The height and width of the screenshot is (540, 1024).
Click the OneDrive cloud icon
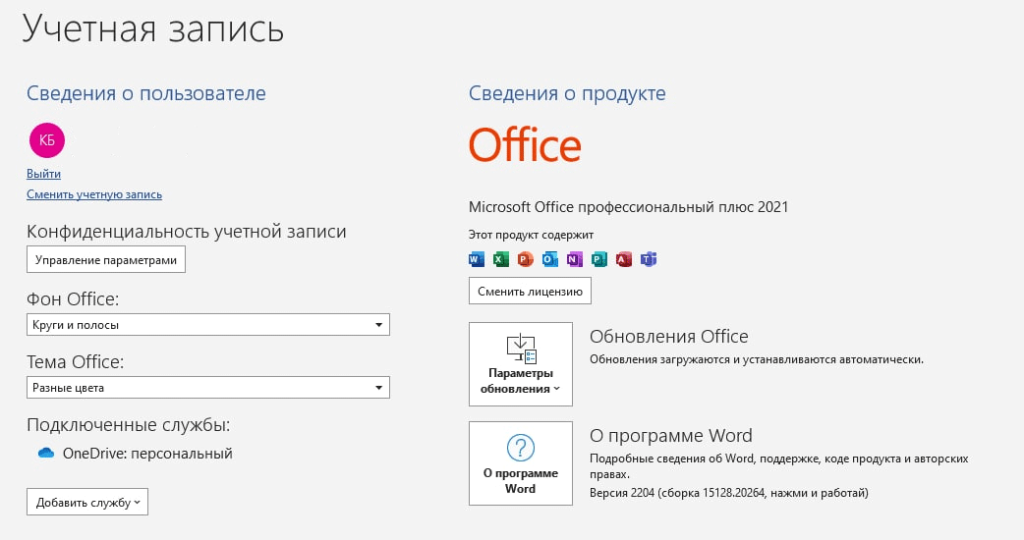46,453
